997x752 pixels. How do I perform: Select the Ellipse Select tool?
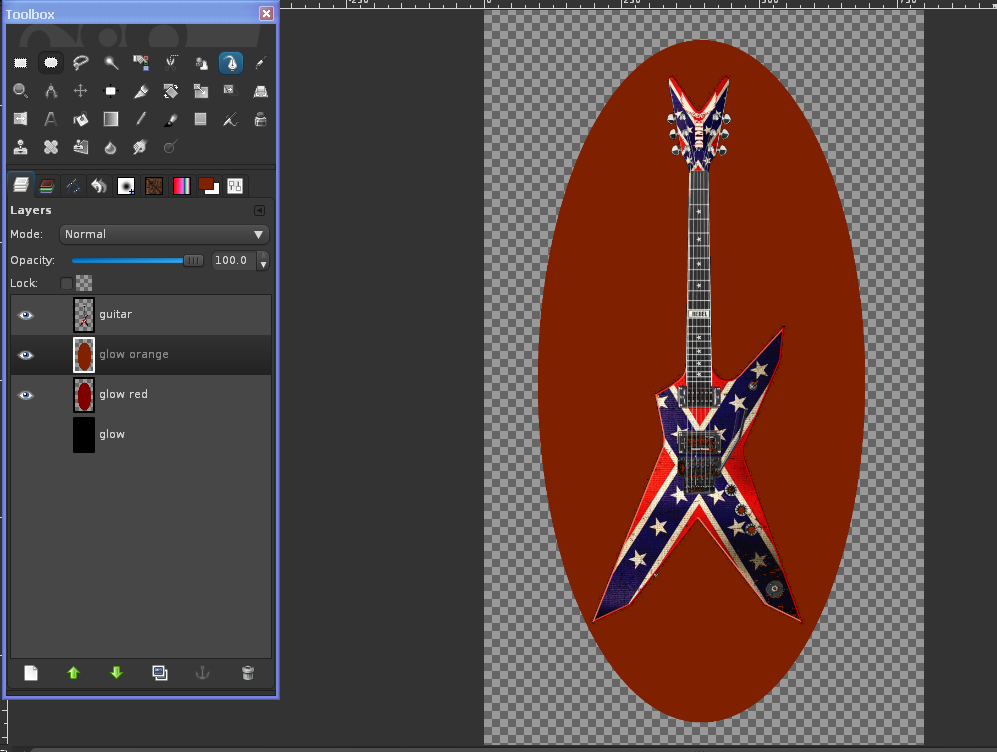pos(50,62)
